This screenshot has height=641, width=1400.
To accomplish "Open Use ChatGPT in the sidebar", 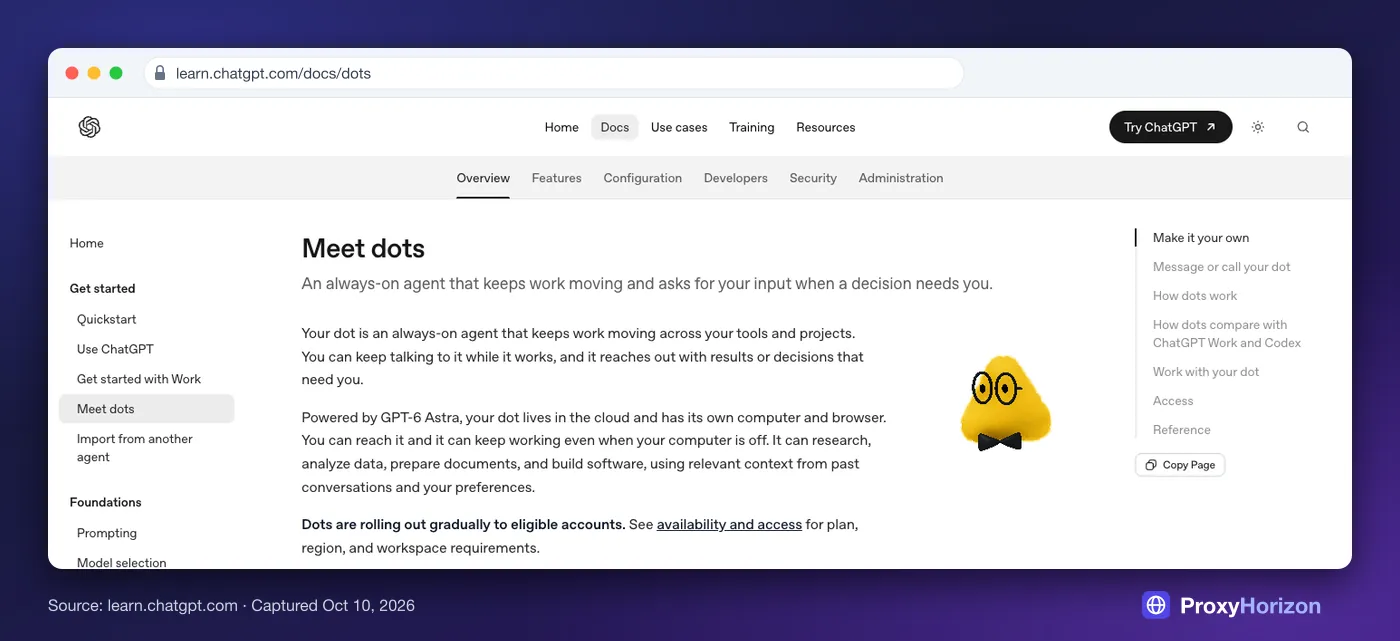I will click(115, 349).
